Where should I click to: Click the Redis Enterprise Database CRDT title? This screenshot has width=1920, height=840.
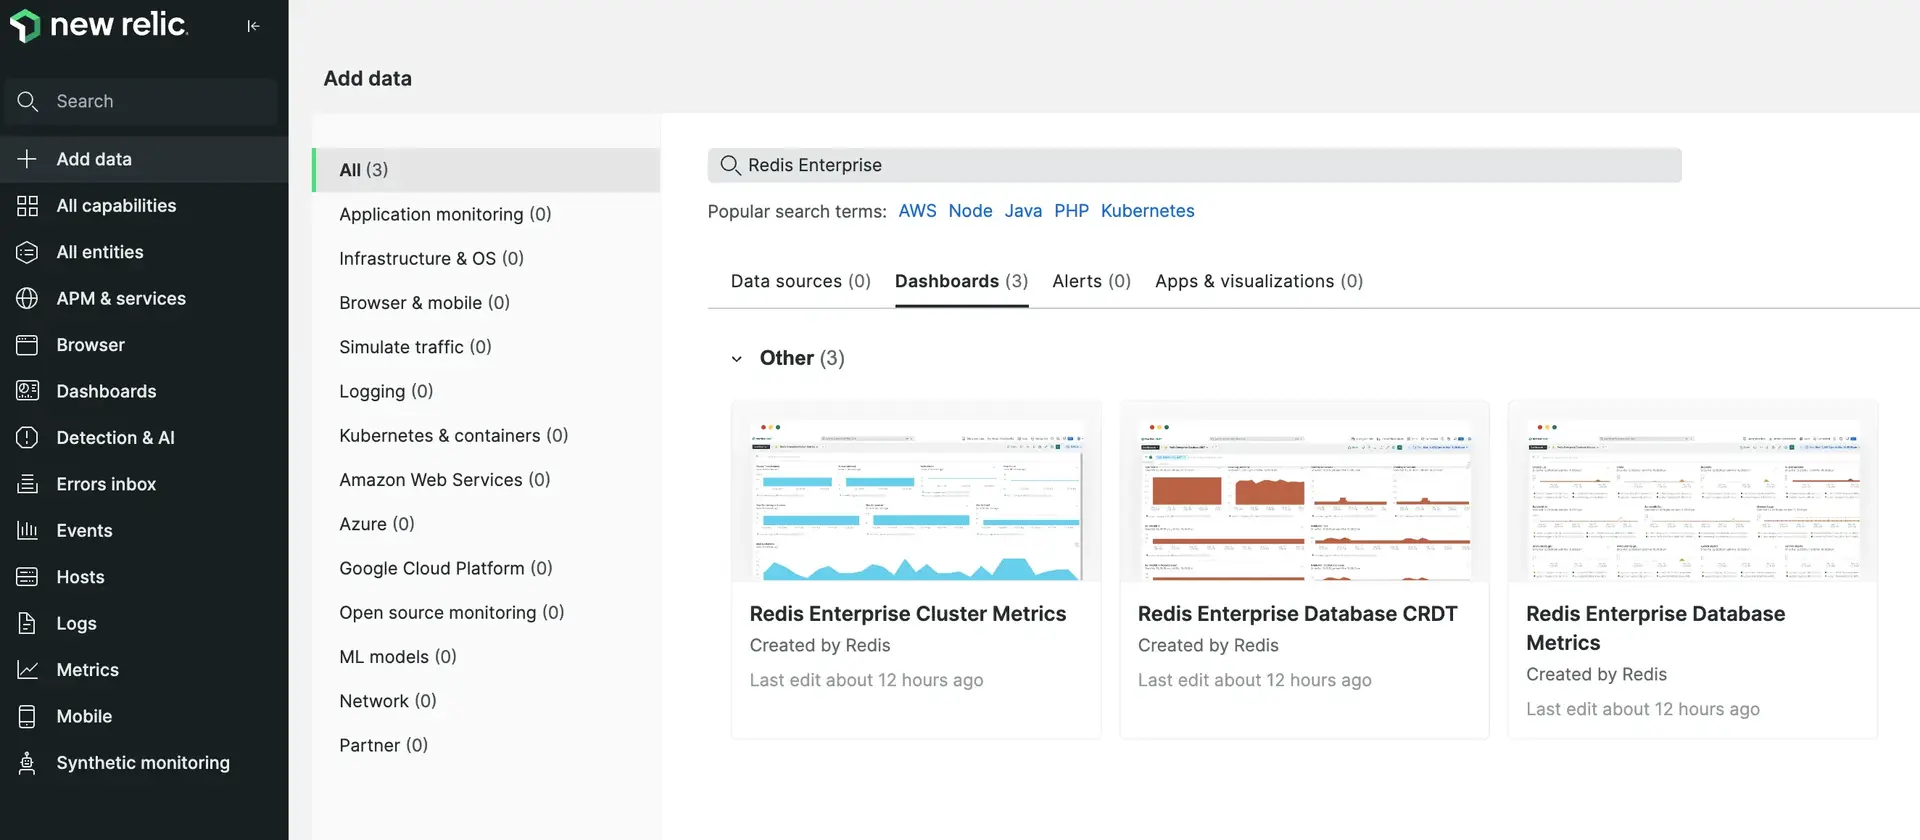[1297, 614]
